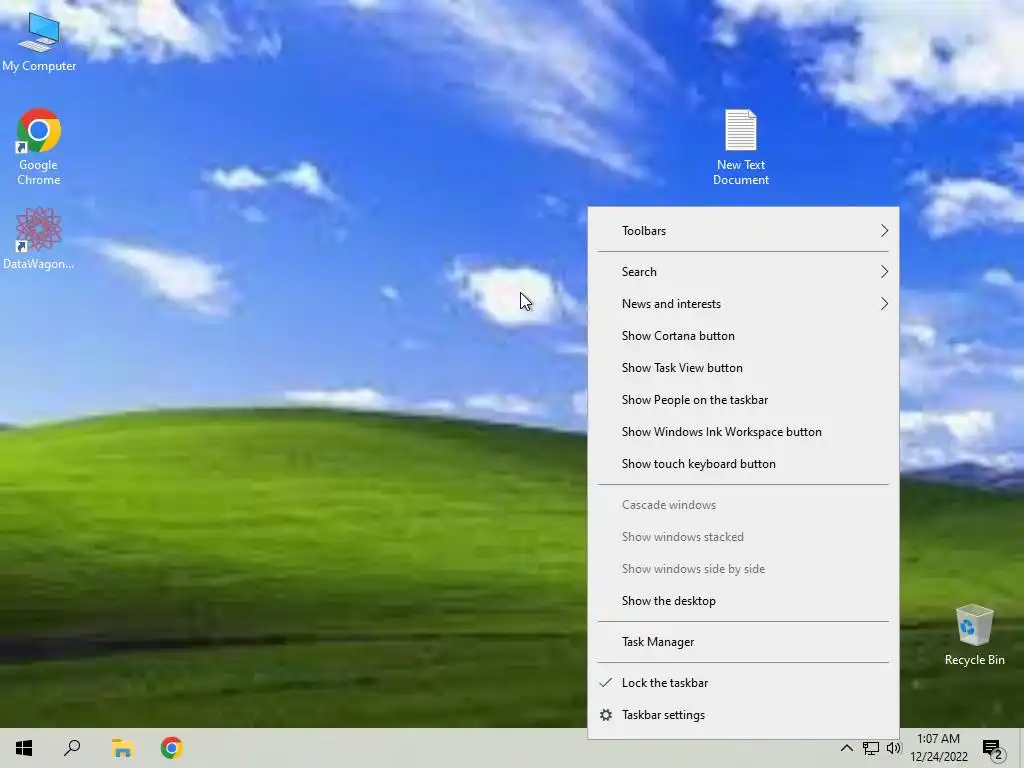Open Task Manager from the context menu
The height and width of the screenshot is (768, 1024).
743,642
